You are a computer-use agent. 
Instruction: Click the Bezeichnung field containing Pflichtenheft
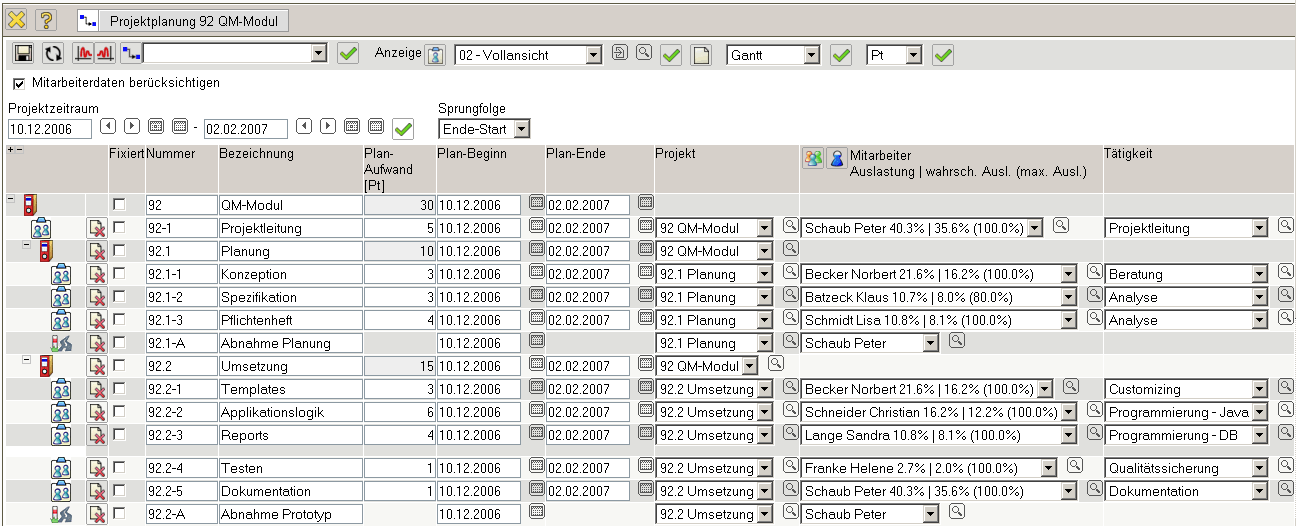(x=289, y=320)
